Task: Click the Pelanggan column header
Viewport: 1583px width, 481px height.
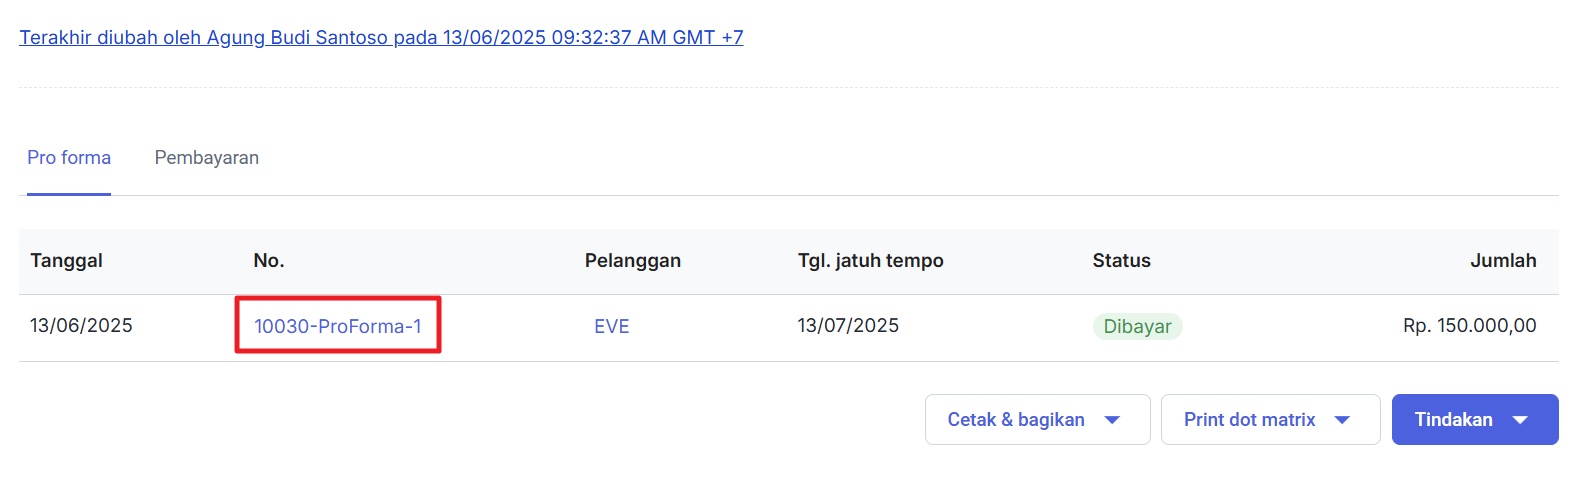Action: (633, 261)
